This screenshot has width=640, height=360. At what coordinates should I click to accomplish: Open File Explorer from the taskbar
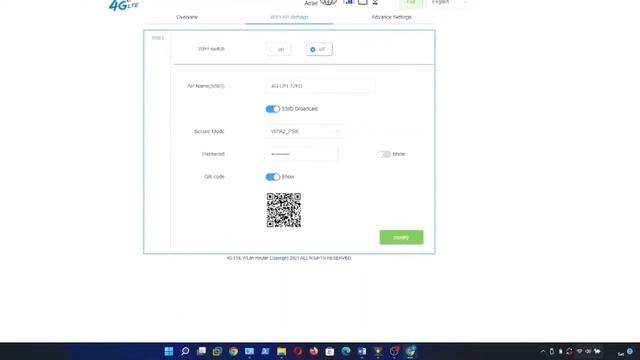click(282, 351)
